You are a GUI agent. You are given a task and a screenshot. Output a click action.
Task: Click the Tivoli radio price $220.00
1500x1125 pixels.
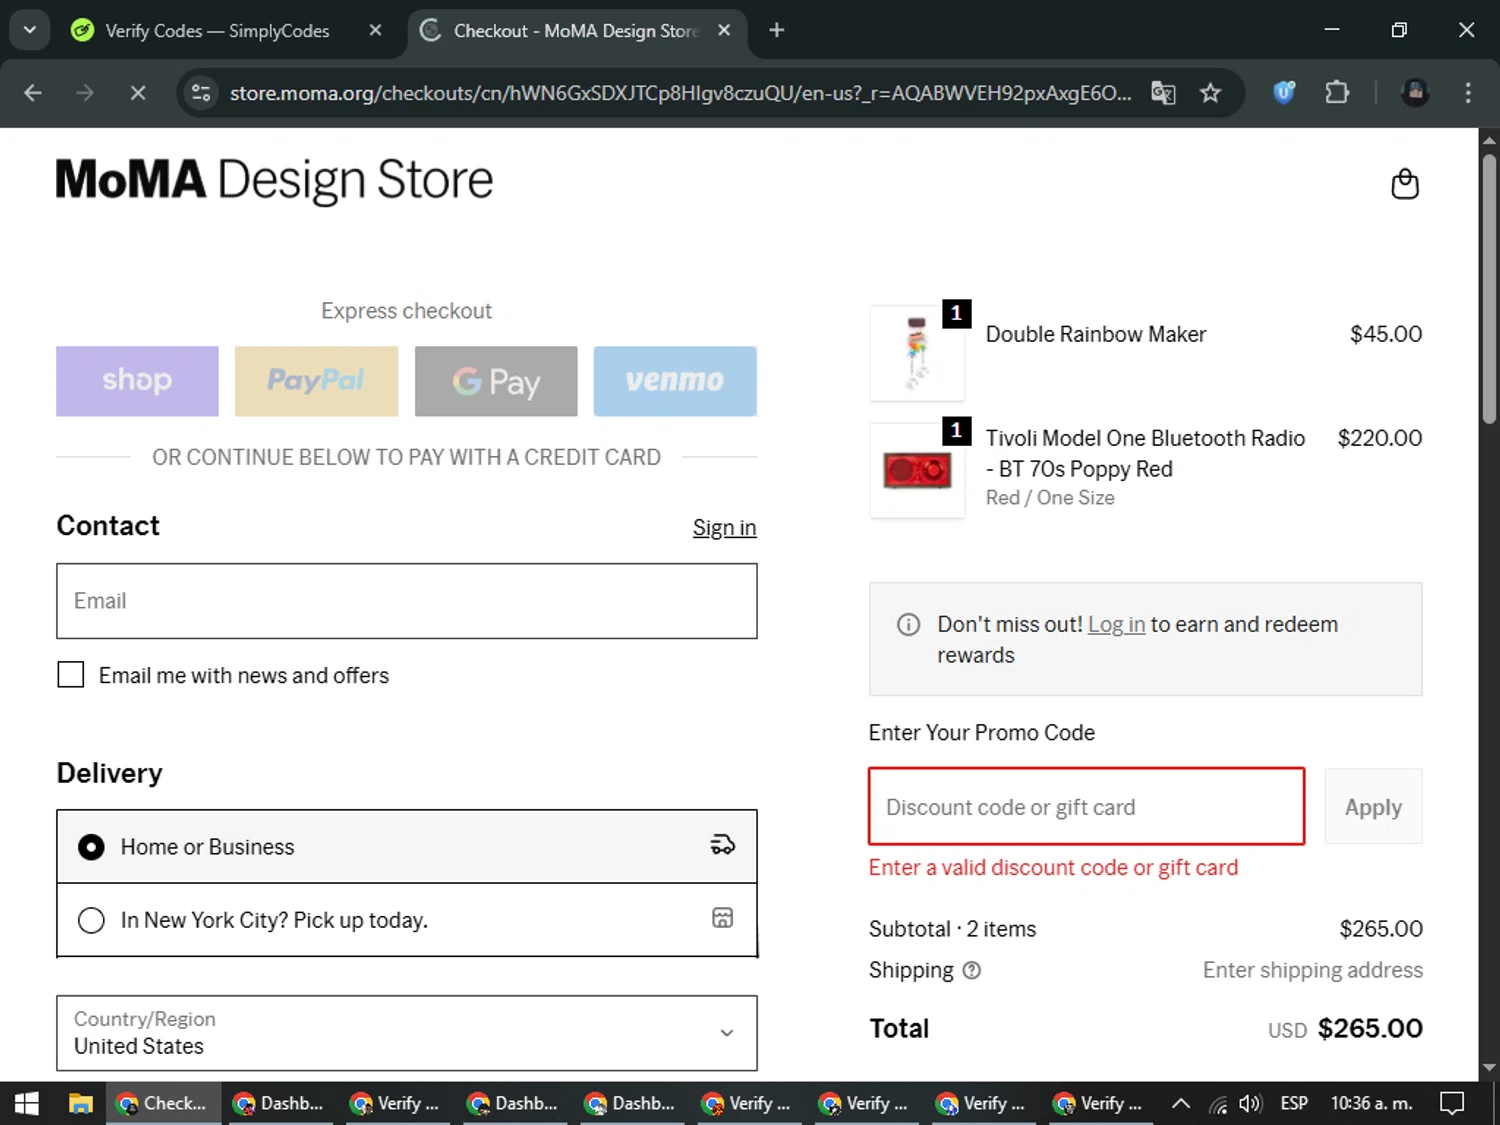[1380, 438]
